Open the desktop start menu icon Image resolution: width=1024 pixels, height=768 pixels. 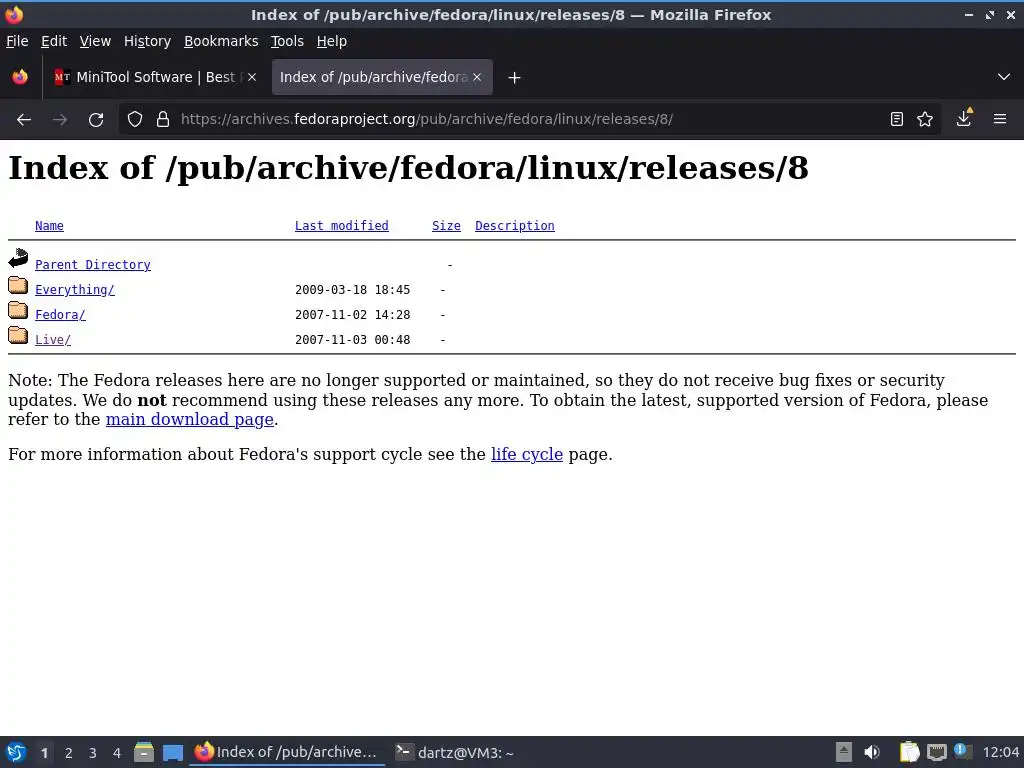point(16,752)
